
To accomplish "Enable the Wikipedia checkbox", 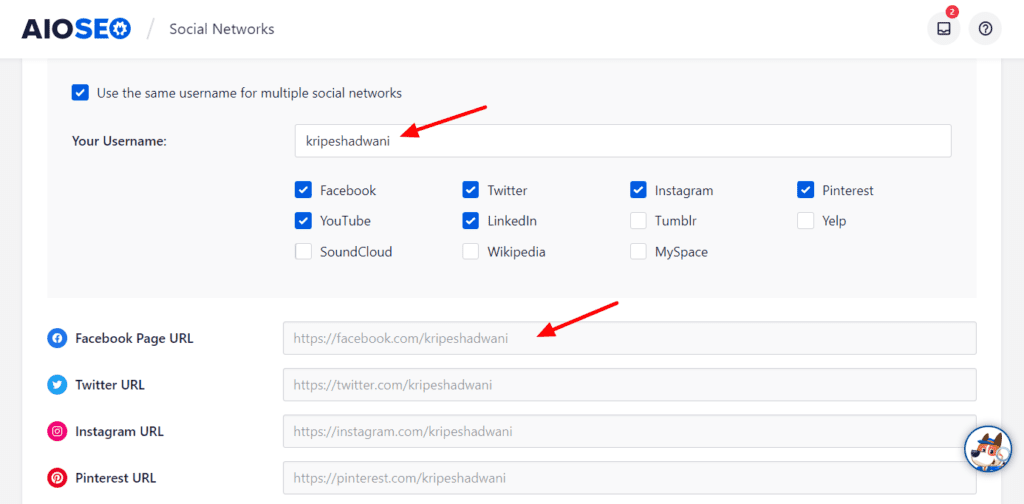I will (x=471, y=251).
